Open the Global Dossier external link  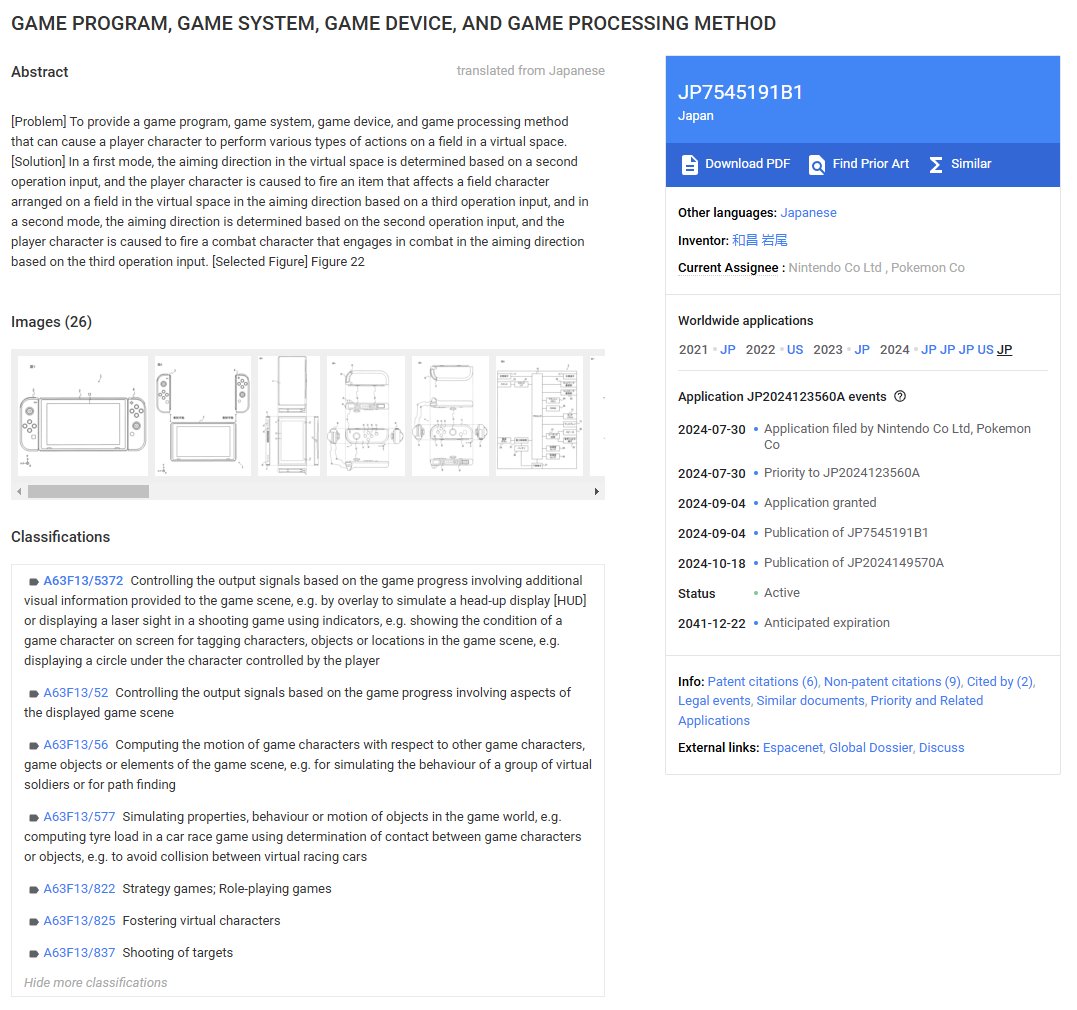[871, 748]
